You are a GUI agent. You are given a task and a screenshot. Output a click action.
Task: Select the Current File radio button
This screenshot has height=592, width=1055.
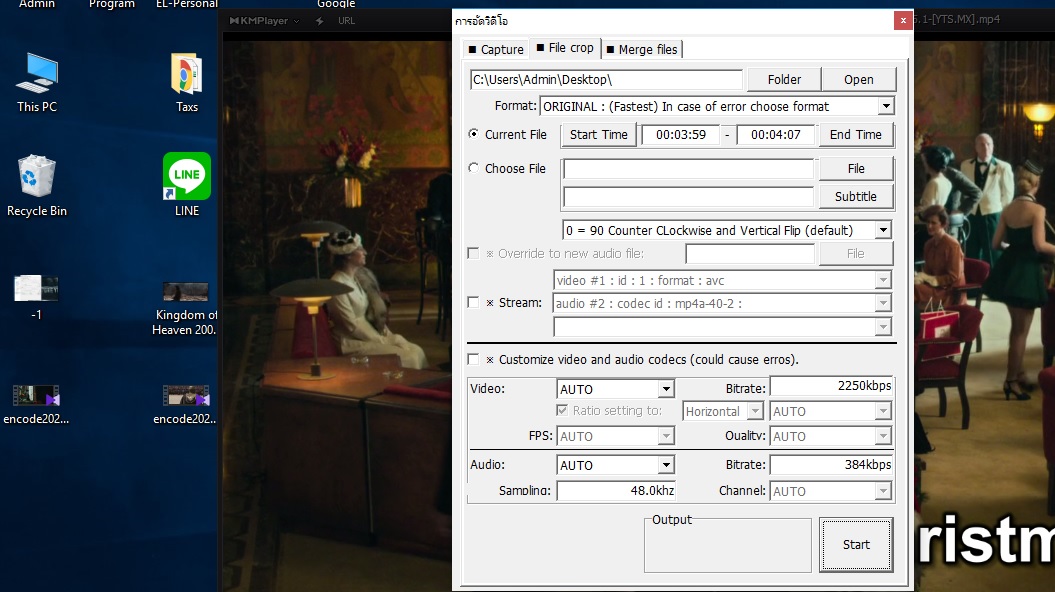pyautogui.click(x=474, y=134)
